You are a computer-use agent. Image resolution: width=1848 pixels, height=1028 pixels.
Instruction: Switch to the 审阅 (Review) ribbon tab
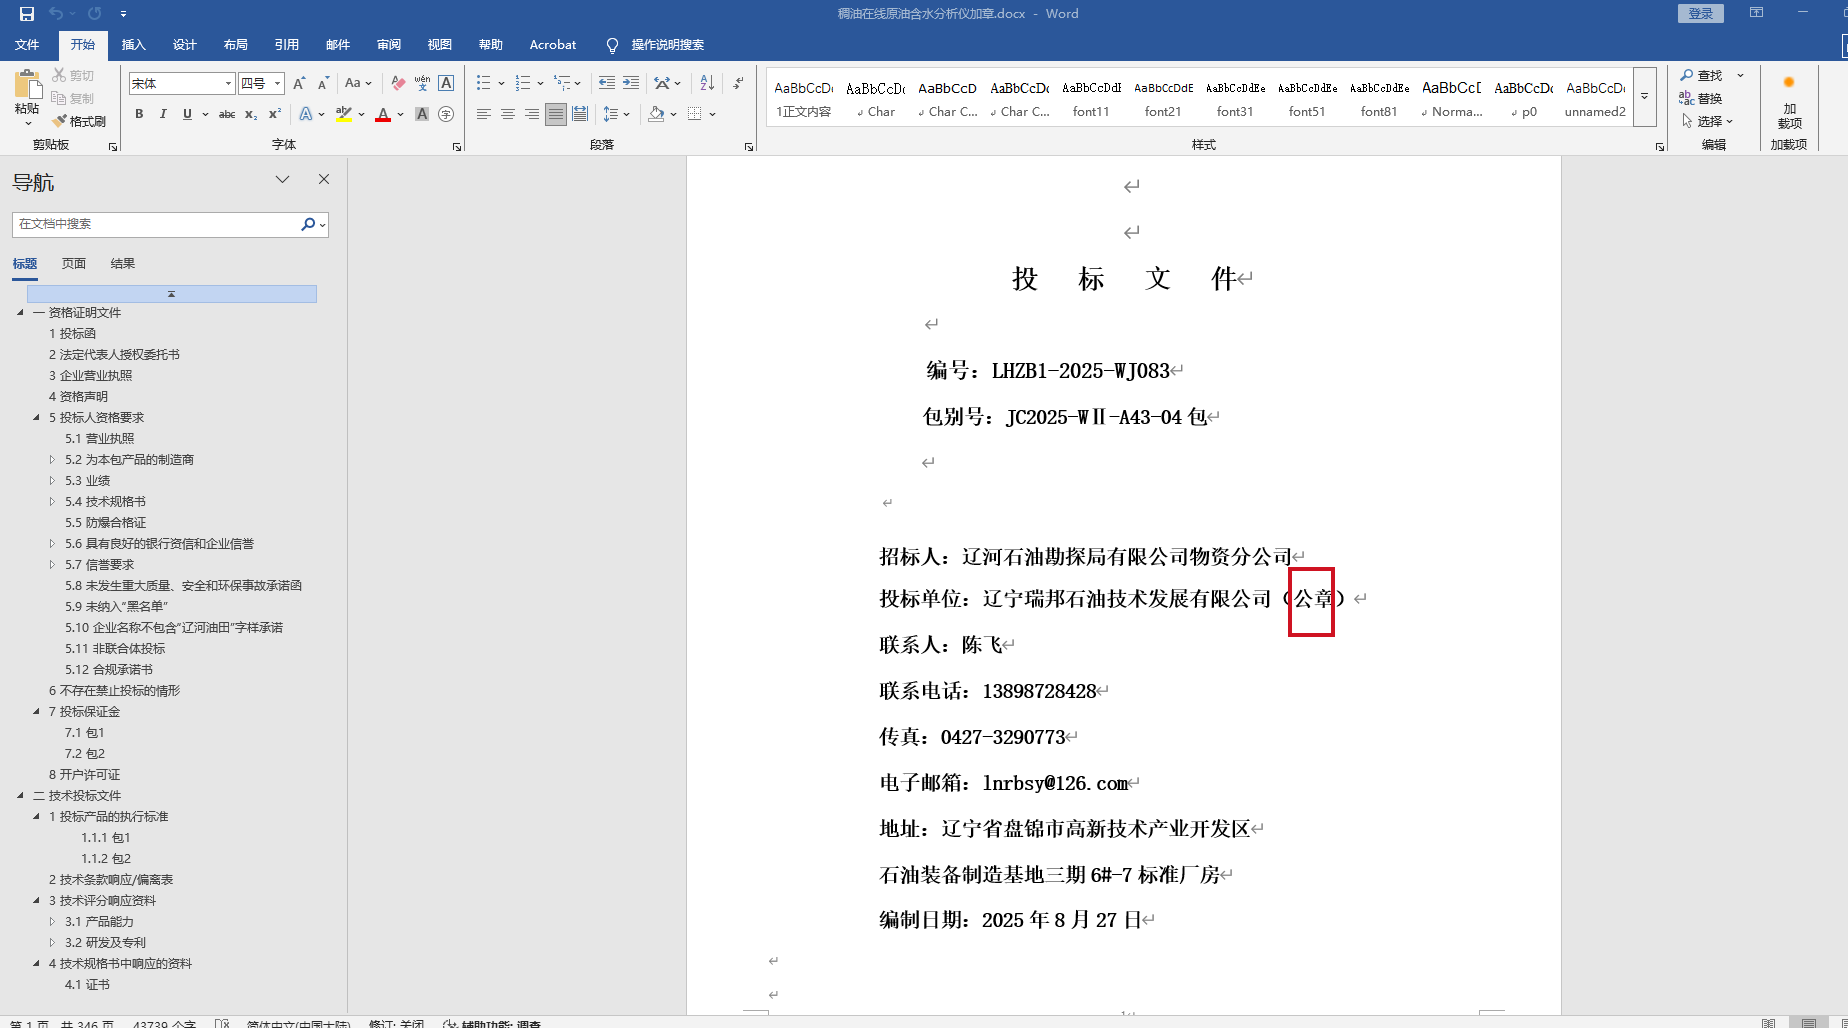389,45
